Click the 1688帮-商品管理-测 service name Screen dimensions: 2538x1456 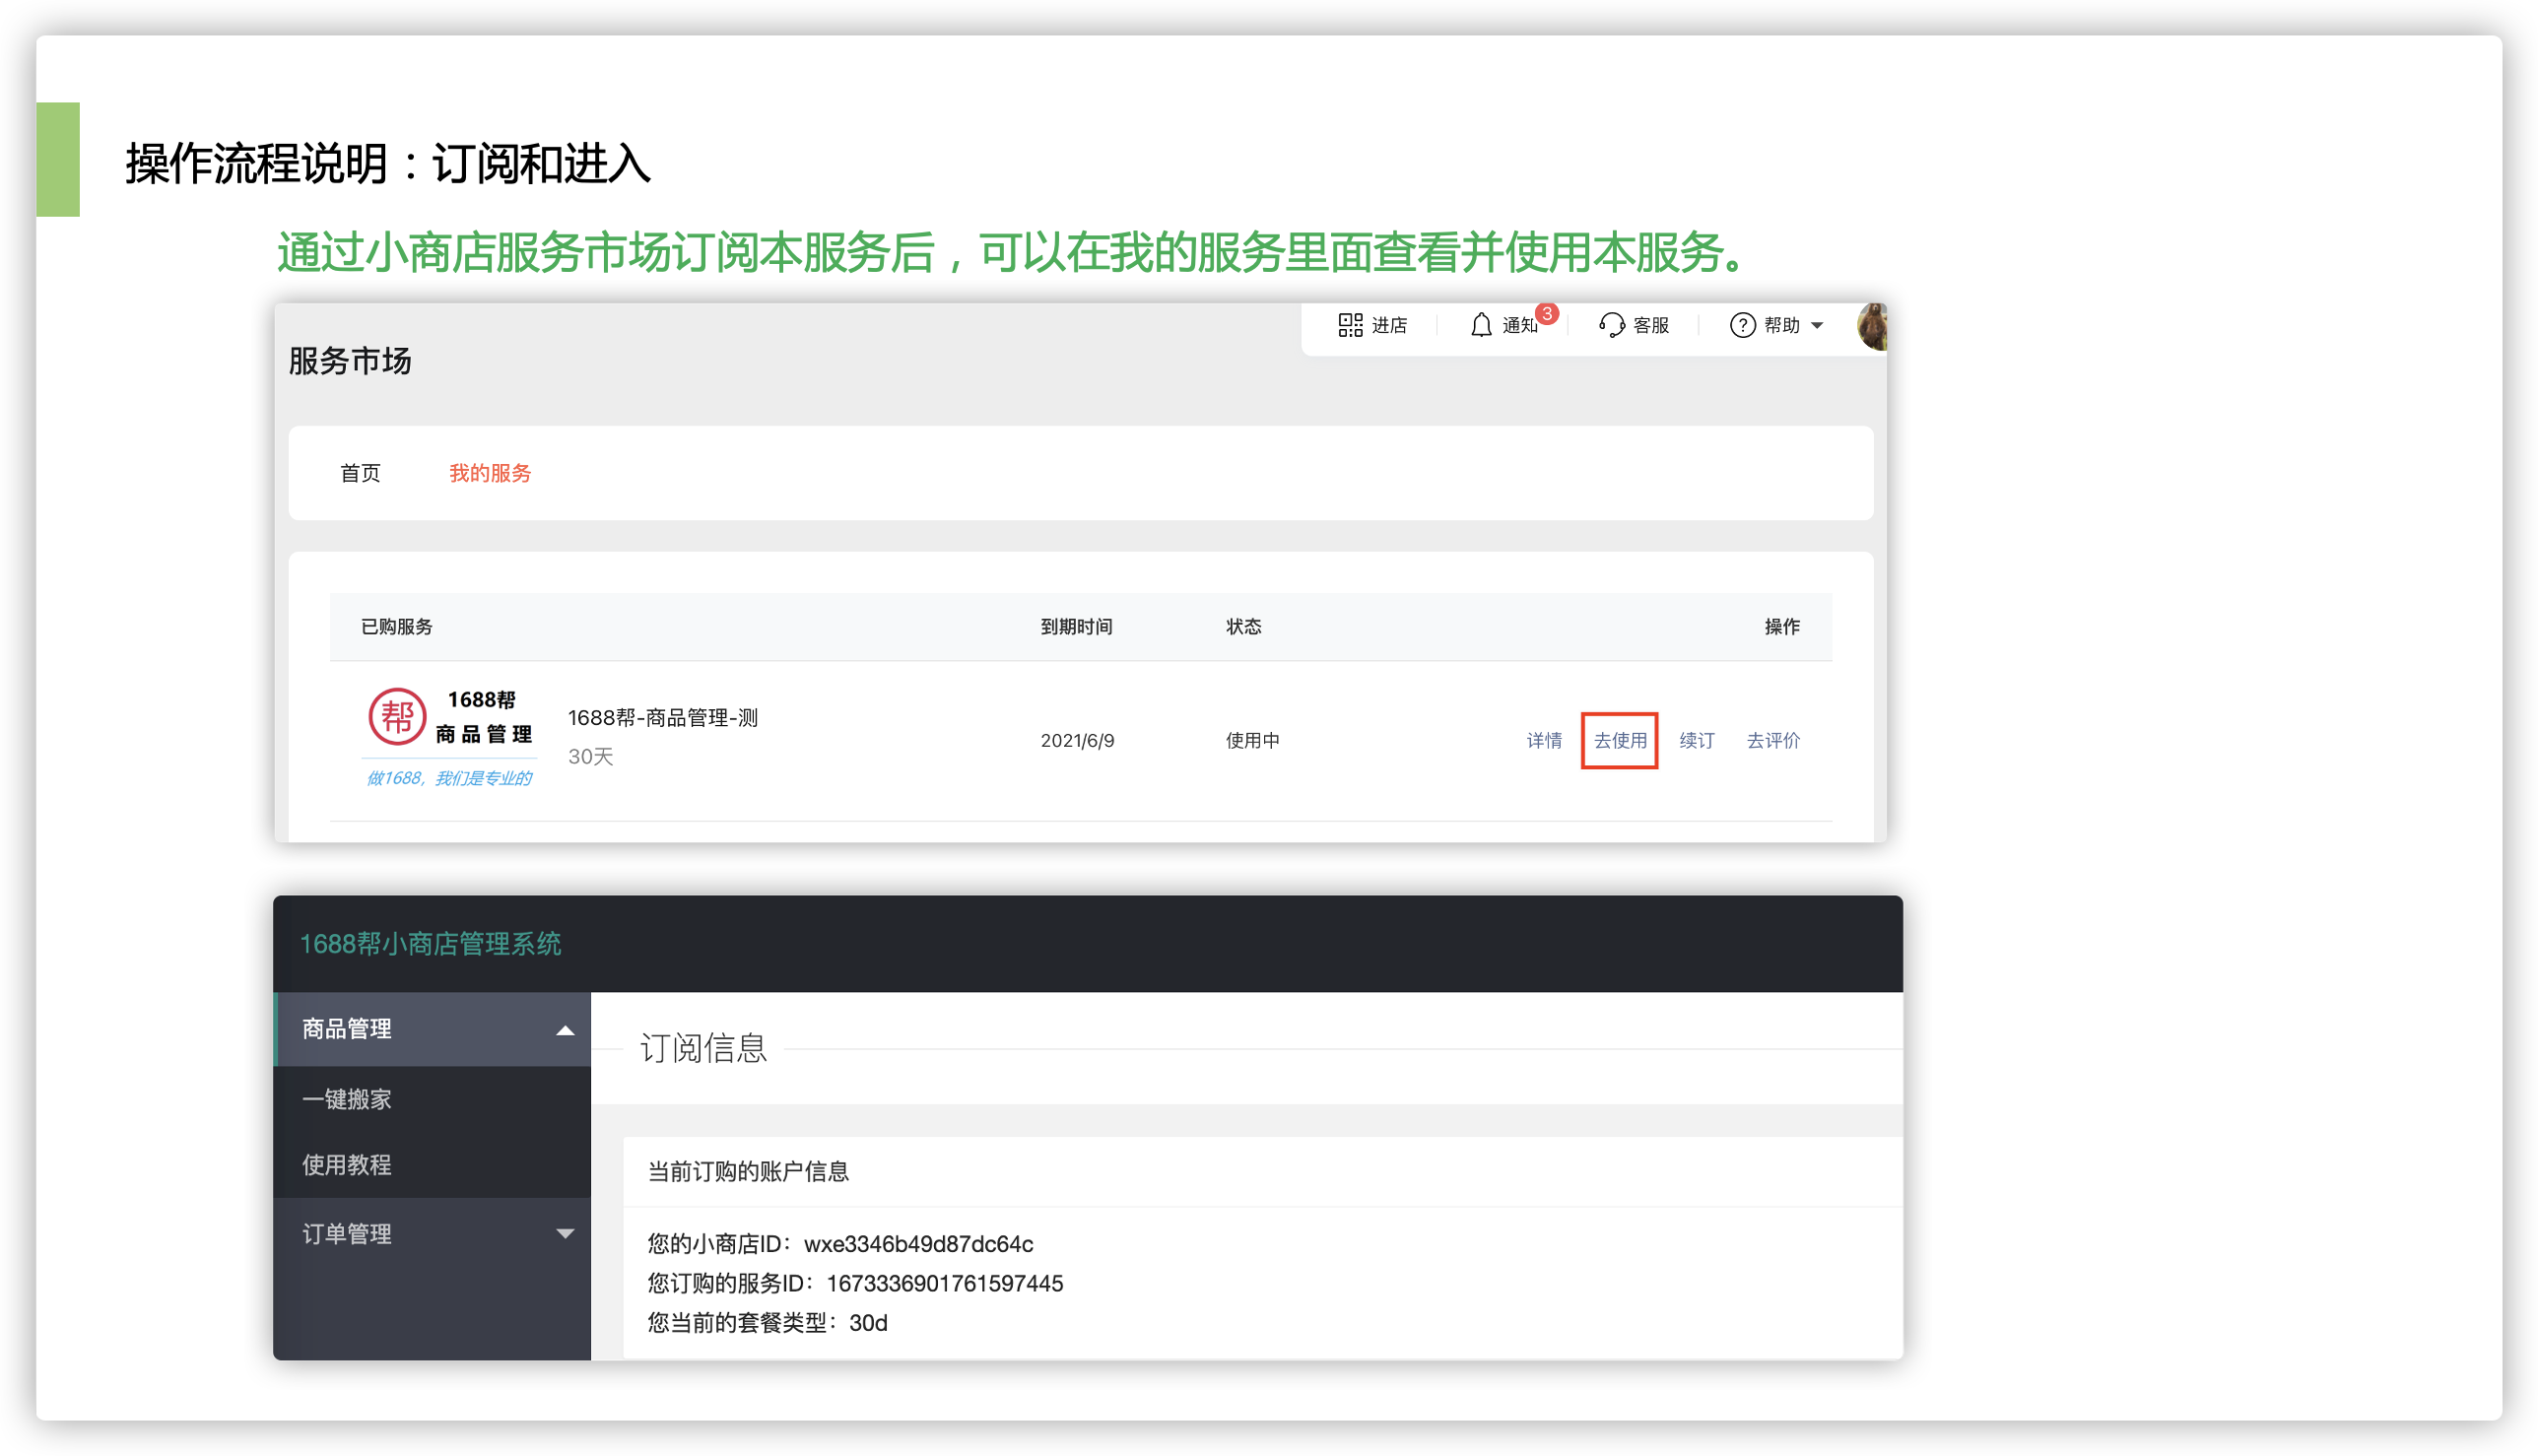pos(663,717)
